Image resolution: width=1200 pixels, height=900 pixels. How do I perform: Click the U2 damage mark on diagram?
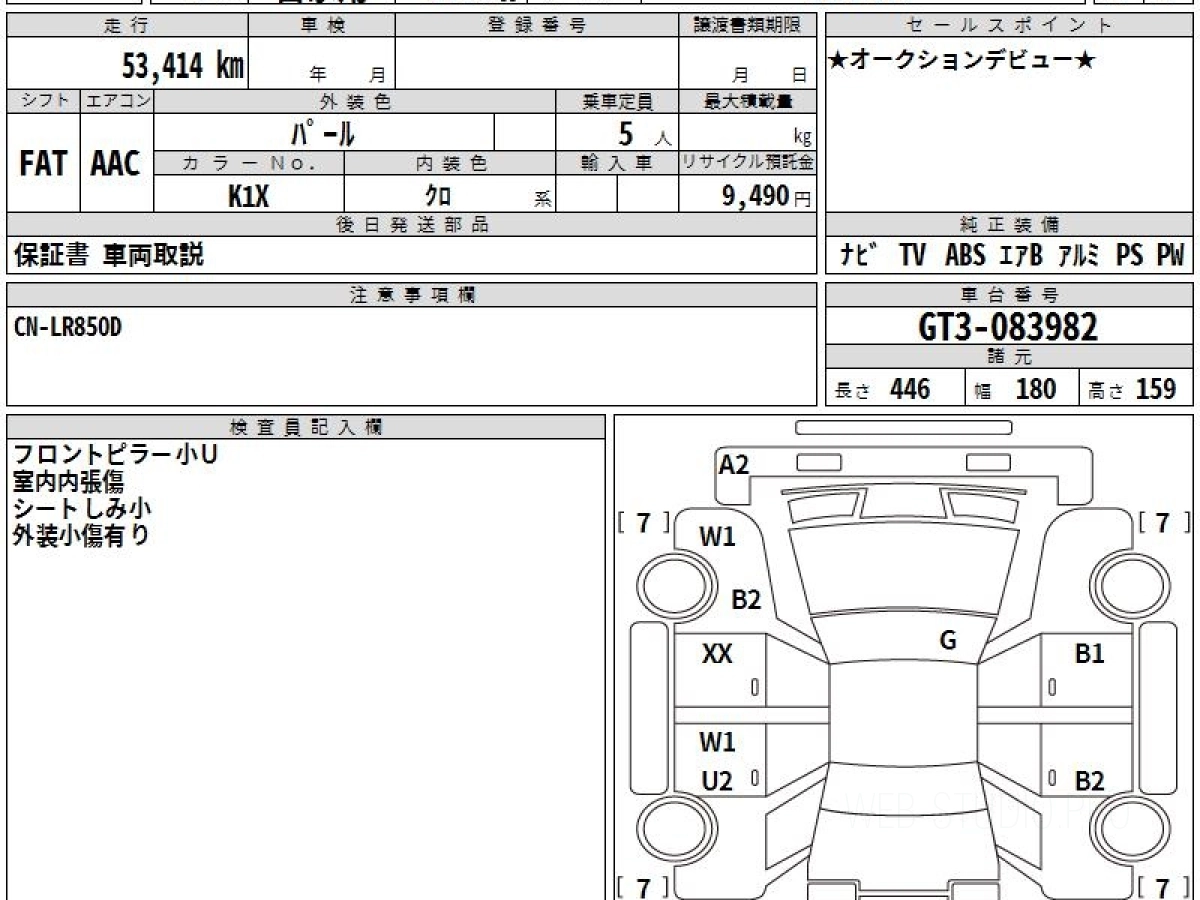click(x=717, y=782)
